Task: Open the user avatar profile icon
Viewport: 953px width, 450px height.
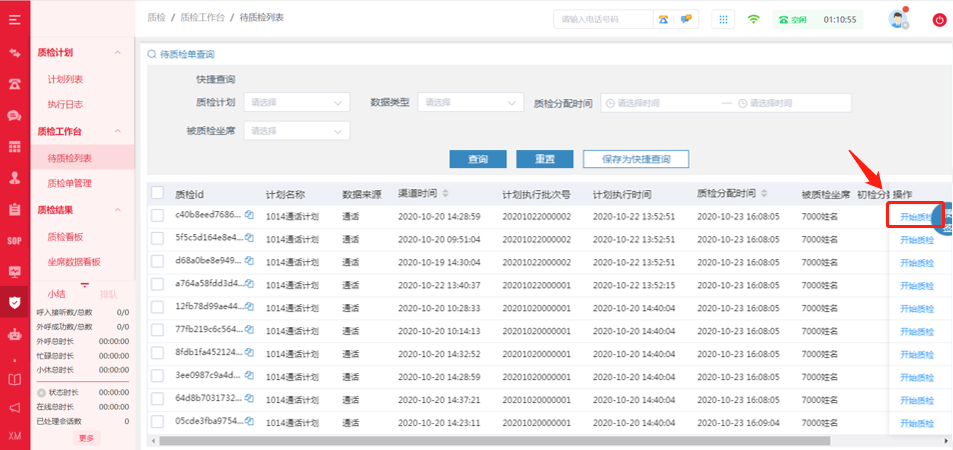Action: point(899,19)
